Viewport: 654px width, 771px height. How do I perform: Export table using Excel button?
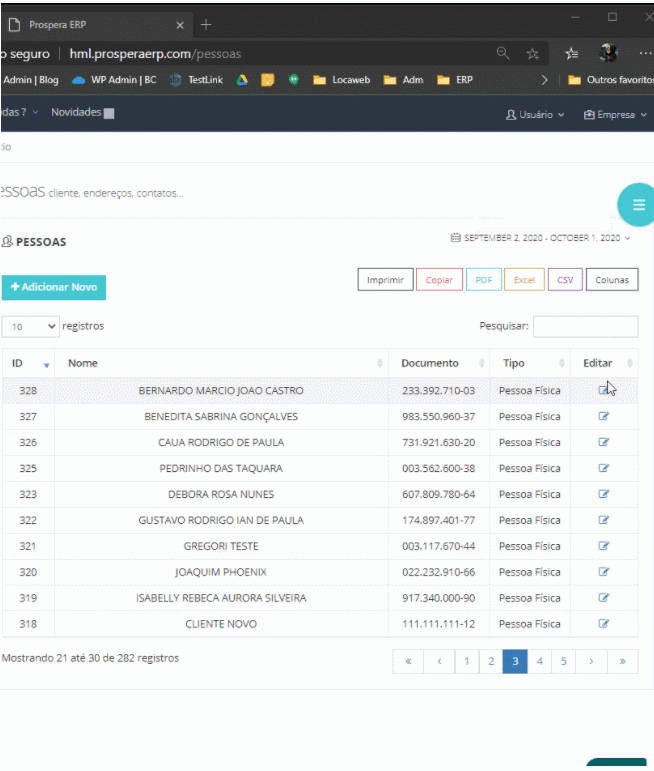click(524, 280)
